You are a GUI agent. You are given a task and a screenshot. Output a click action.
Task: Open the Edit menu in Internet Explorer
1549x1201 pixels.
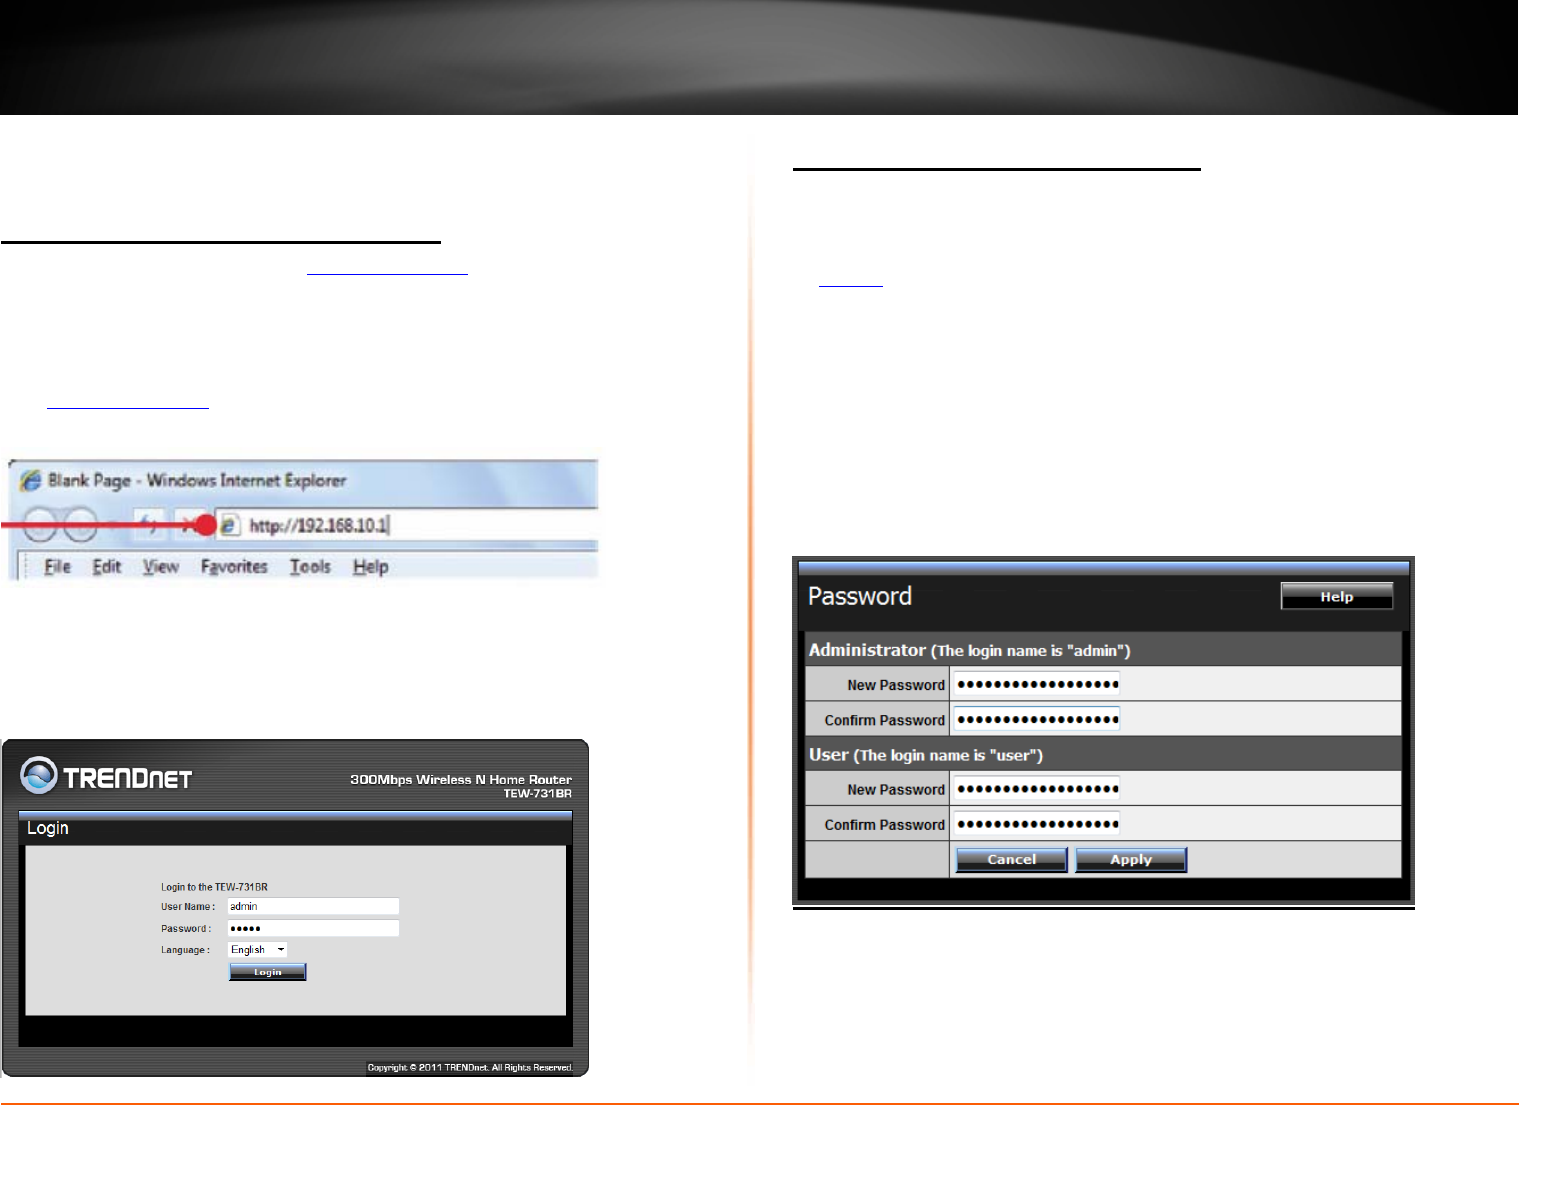(106, 566)
